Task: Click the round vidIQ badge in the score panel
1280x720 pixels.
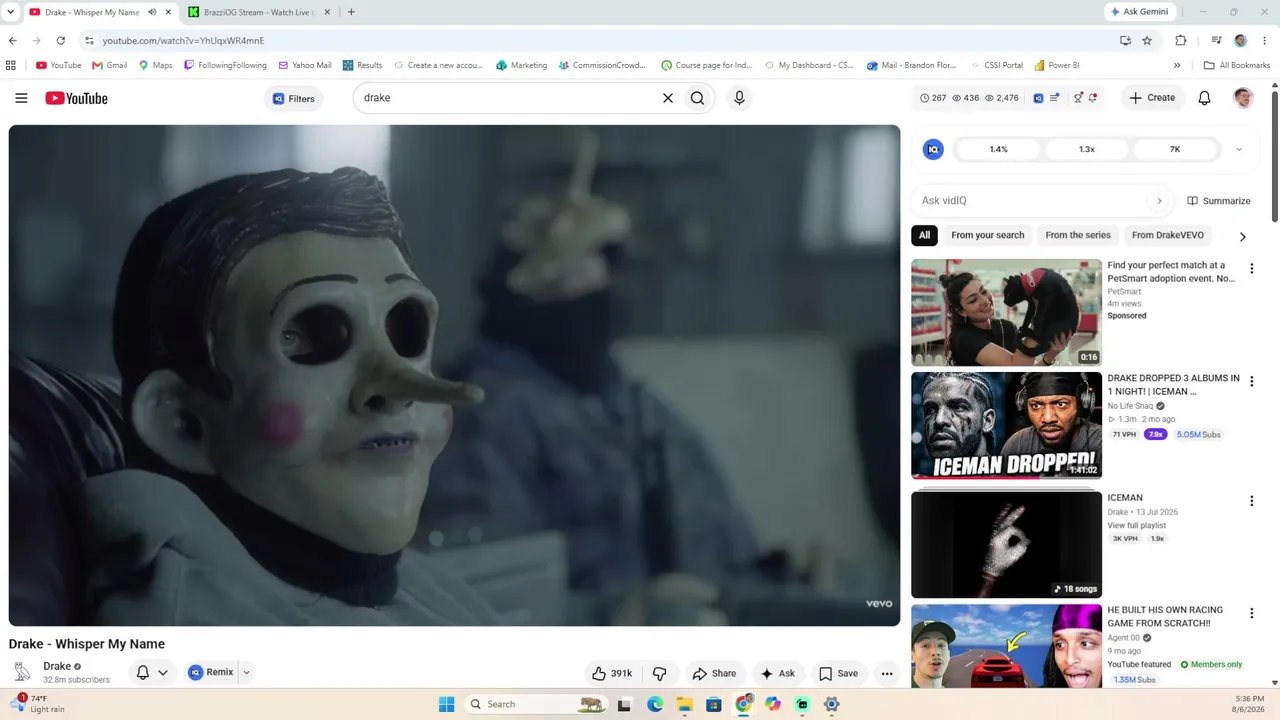Action: point(933,149)
